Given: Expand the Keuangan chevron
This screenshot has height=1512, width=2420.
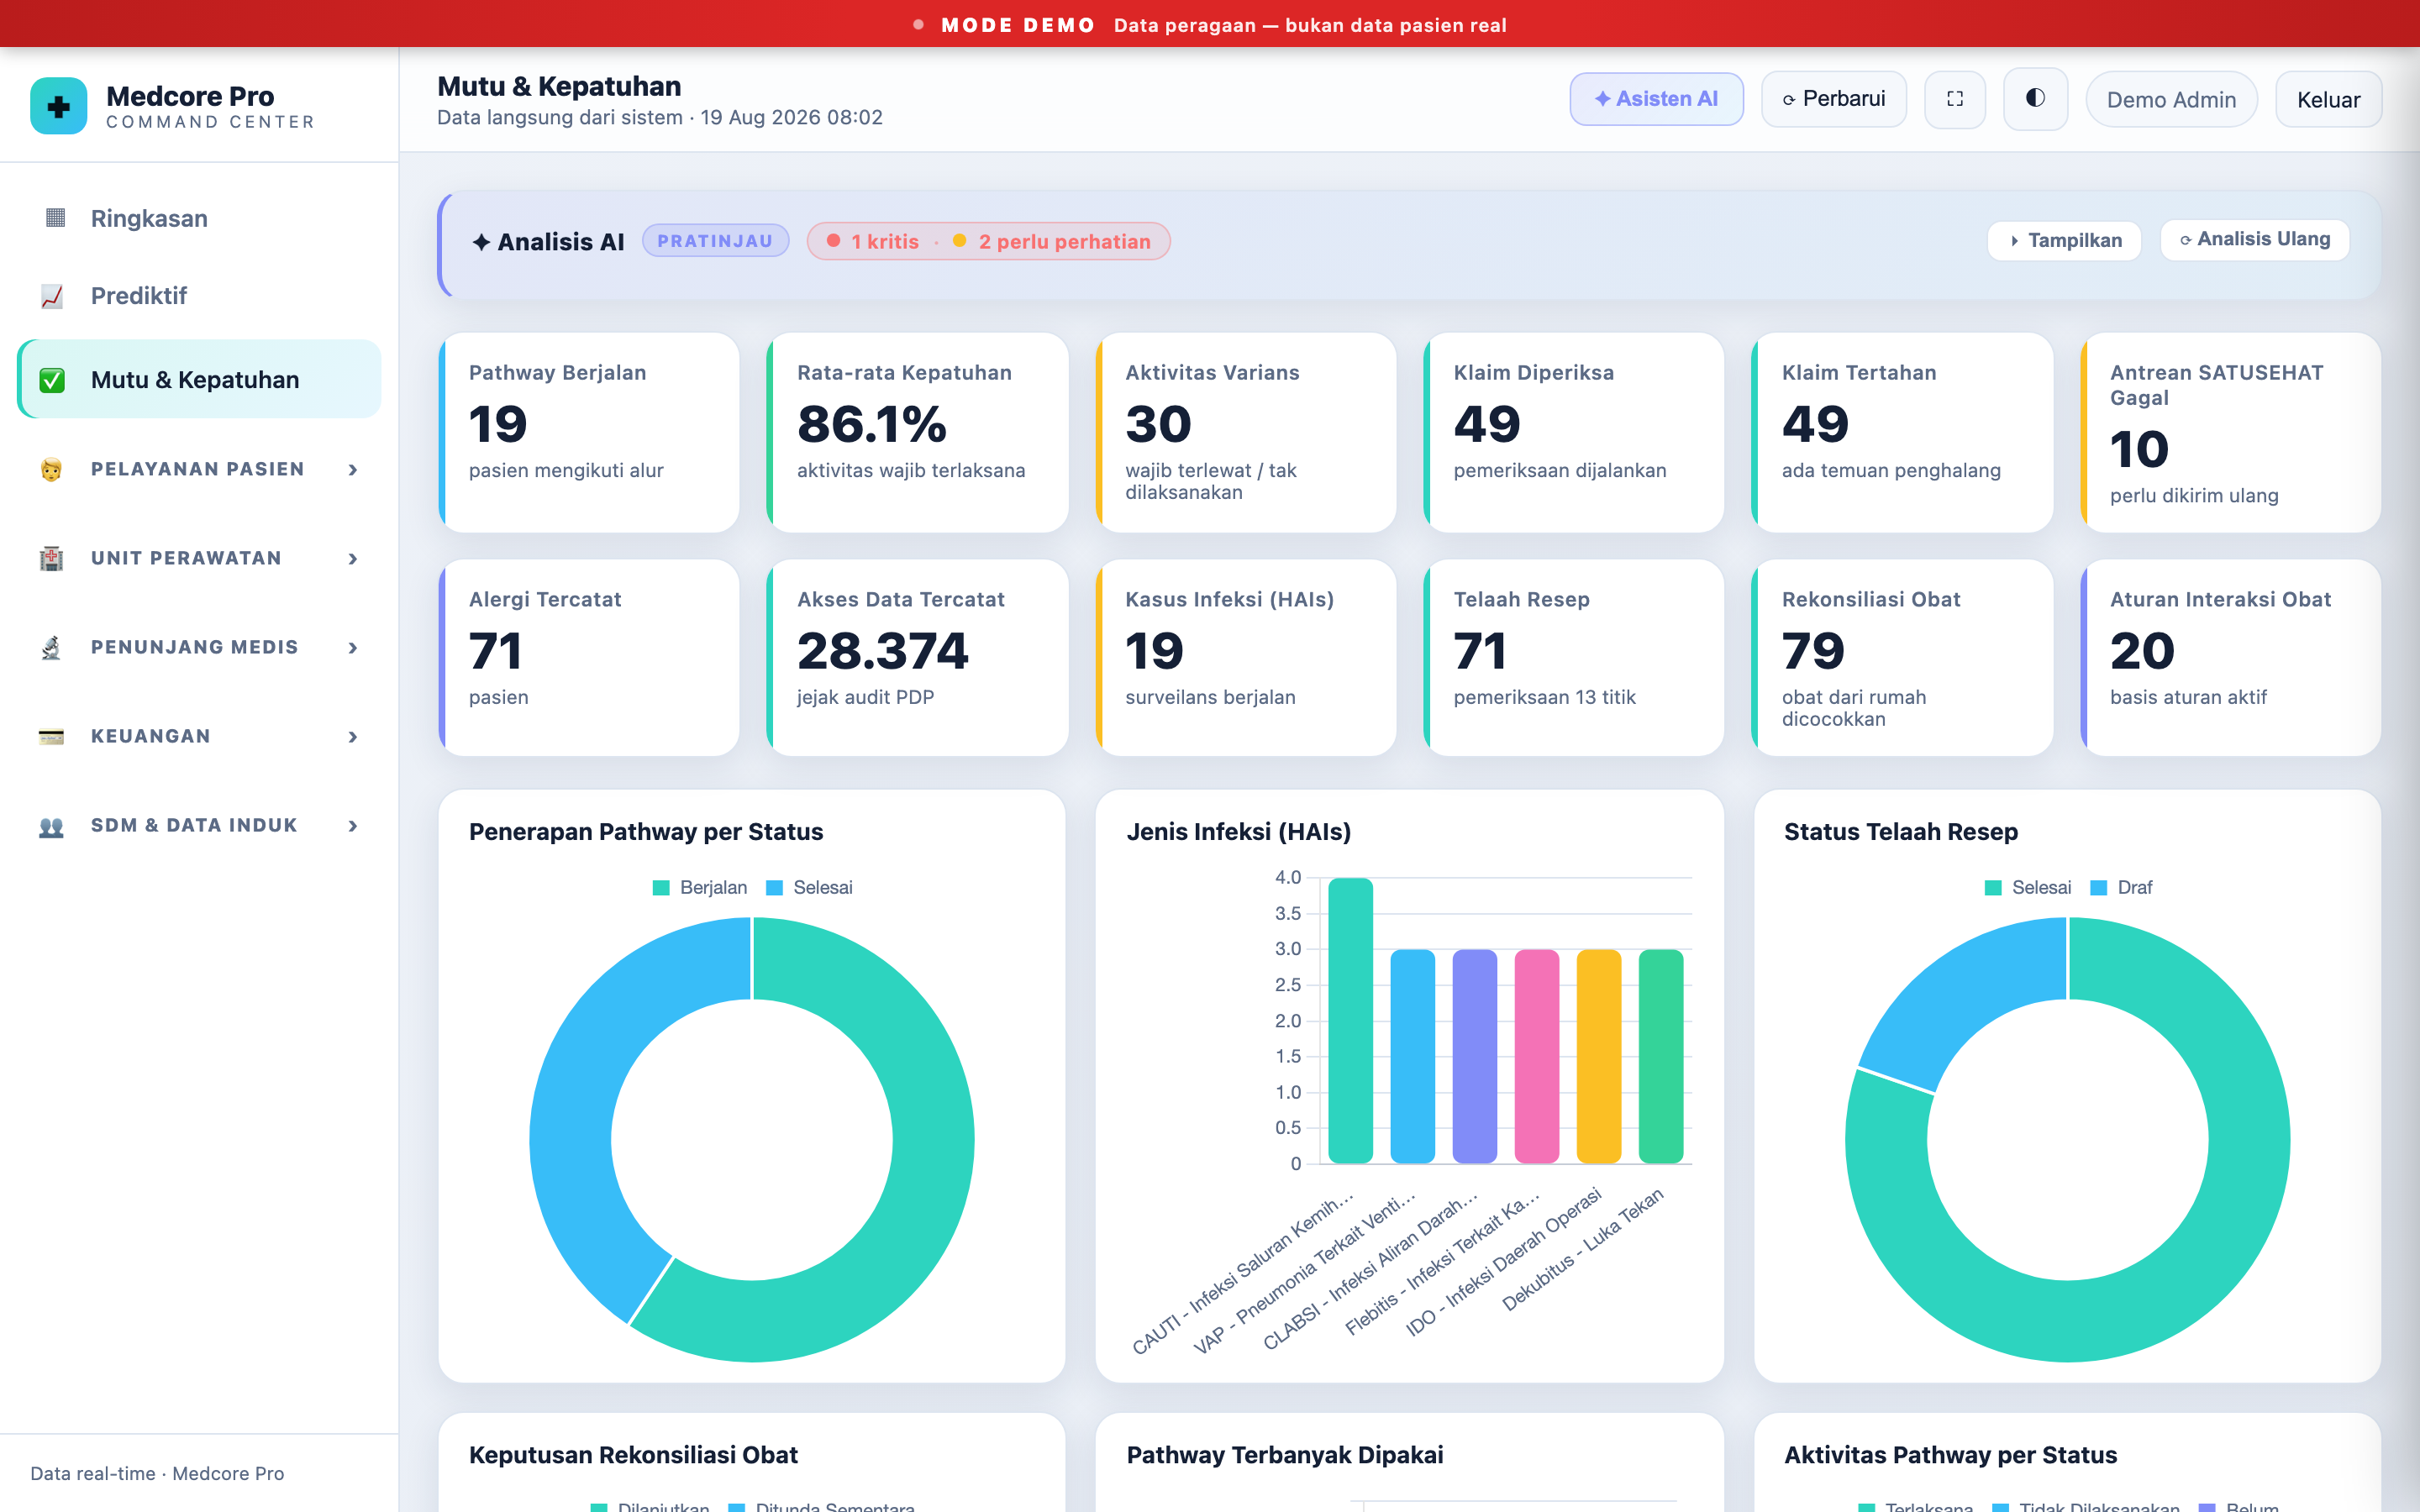Looking at the screenshot, I should click(x=353, y=737).
